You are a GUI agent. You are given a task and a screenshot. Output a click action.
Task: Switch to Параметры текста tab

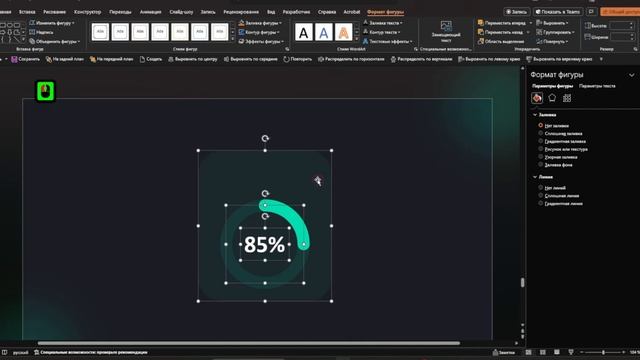coord(597,86)
